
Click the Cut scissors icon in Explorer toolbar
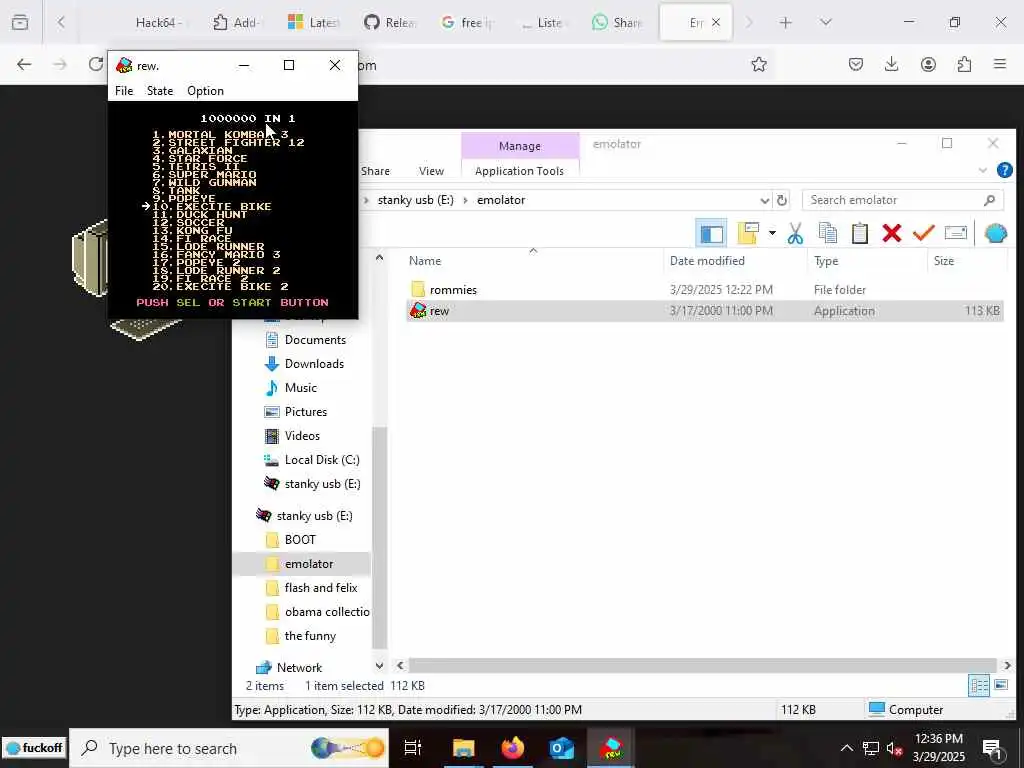click(795, 233)
